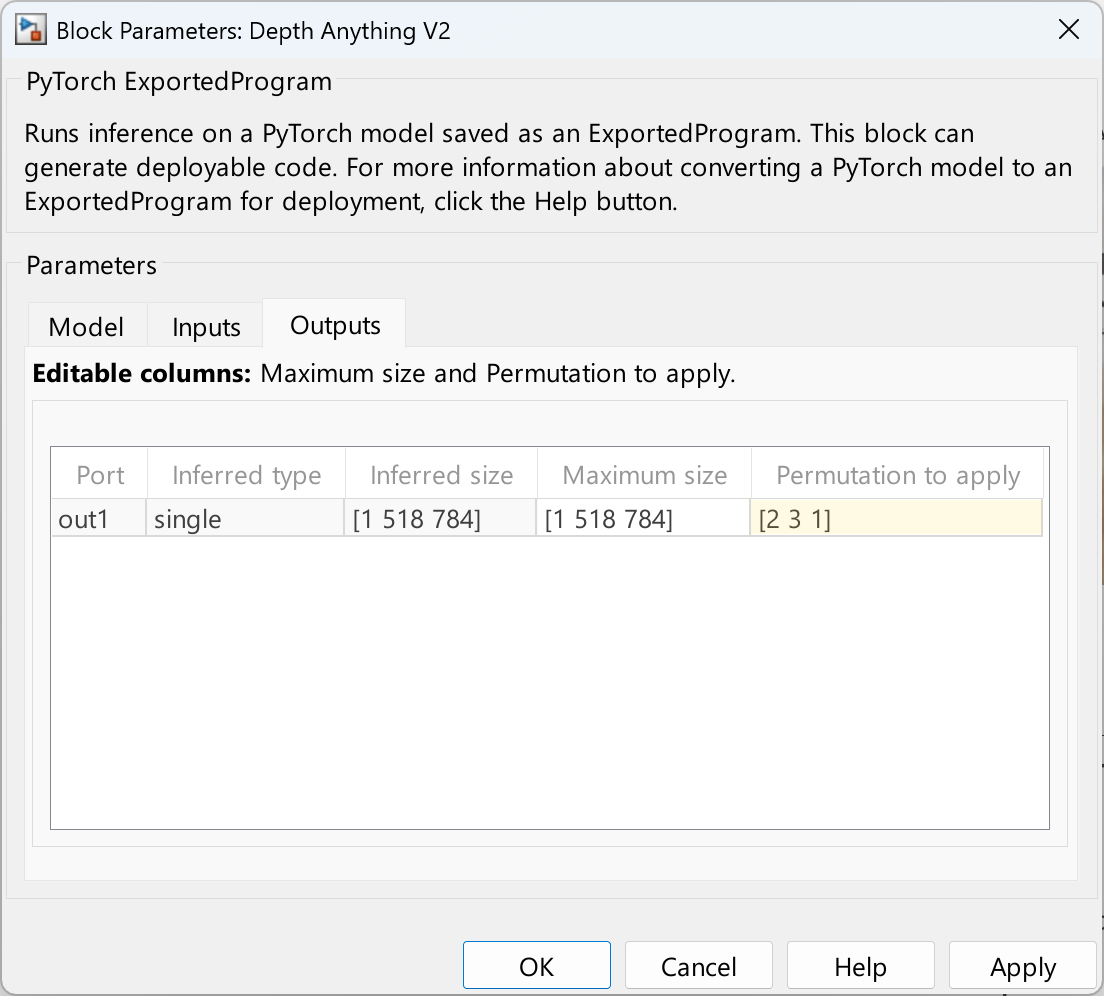This screenshot has width=1104, height=996.
Task: Click the Port column header
Action: [x=100, y=475]
